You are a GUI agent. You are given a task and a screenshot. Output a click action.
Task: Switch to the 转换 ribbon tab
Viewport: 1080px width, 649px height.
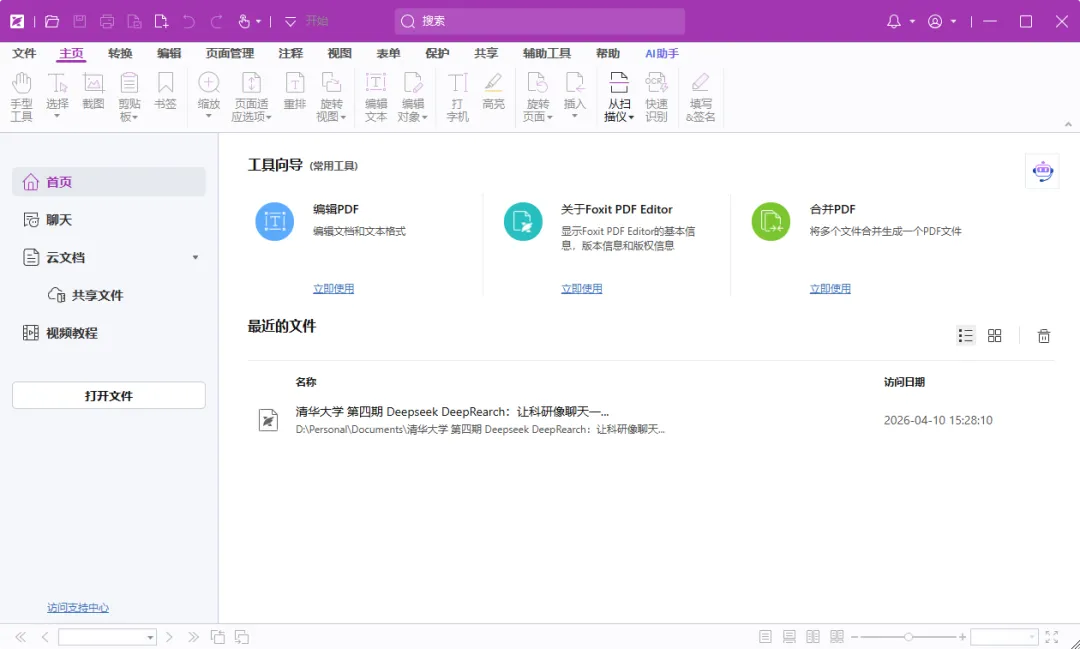point(120,53)
